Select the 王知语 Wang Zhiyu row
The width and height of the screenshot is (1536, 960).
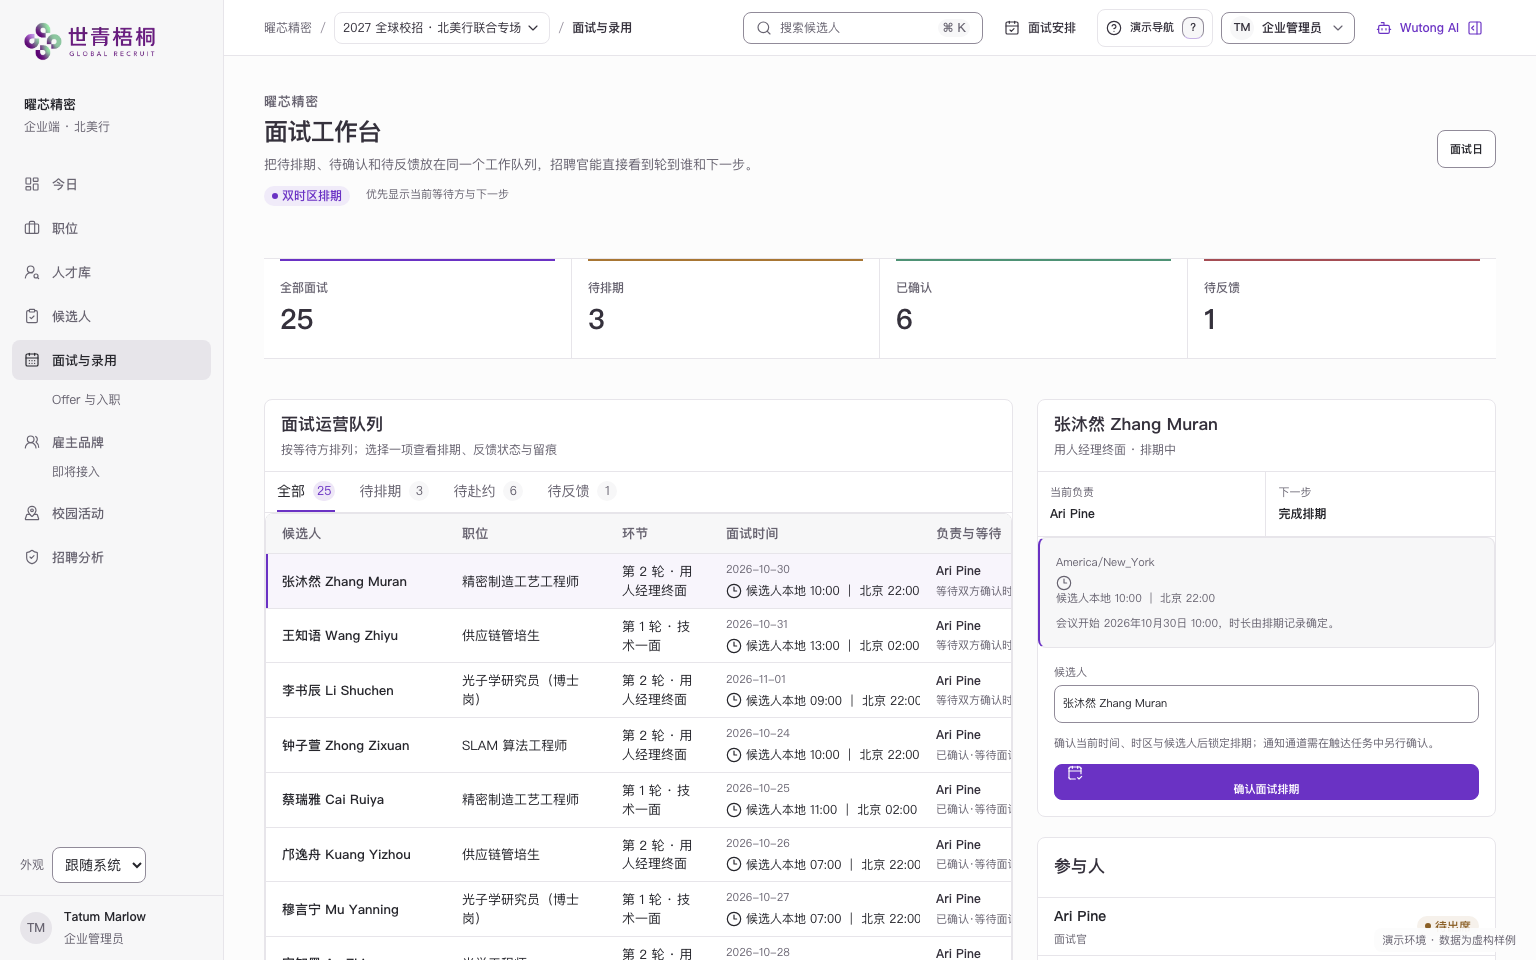coord(638,636)
